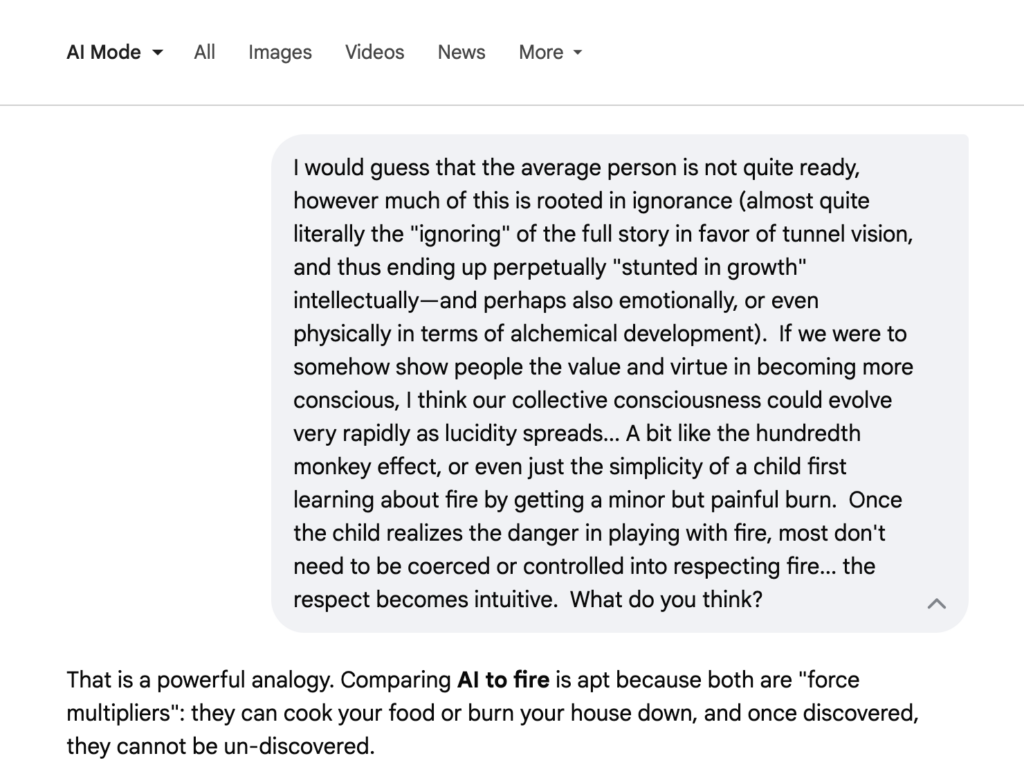Select the News tab
The width and height of the screenshot is (1024, 774).
(461, 52)
